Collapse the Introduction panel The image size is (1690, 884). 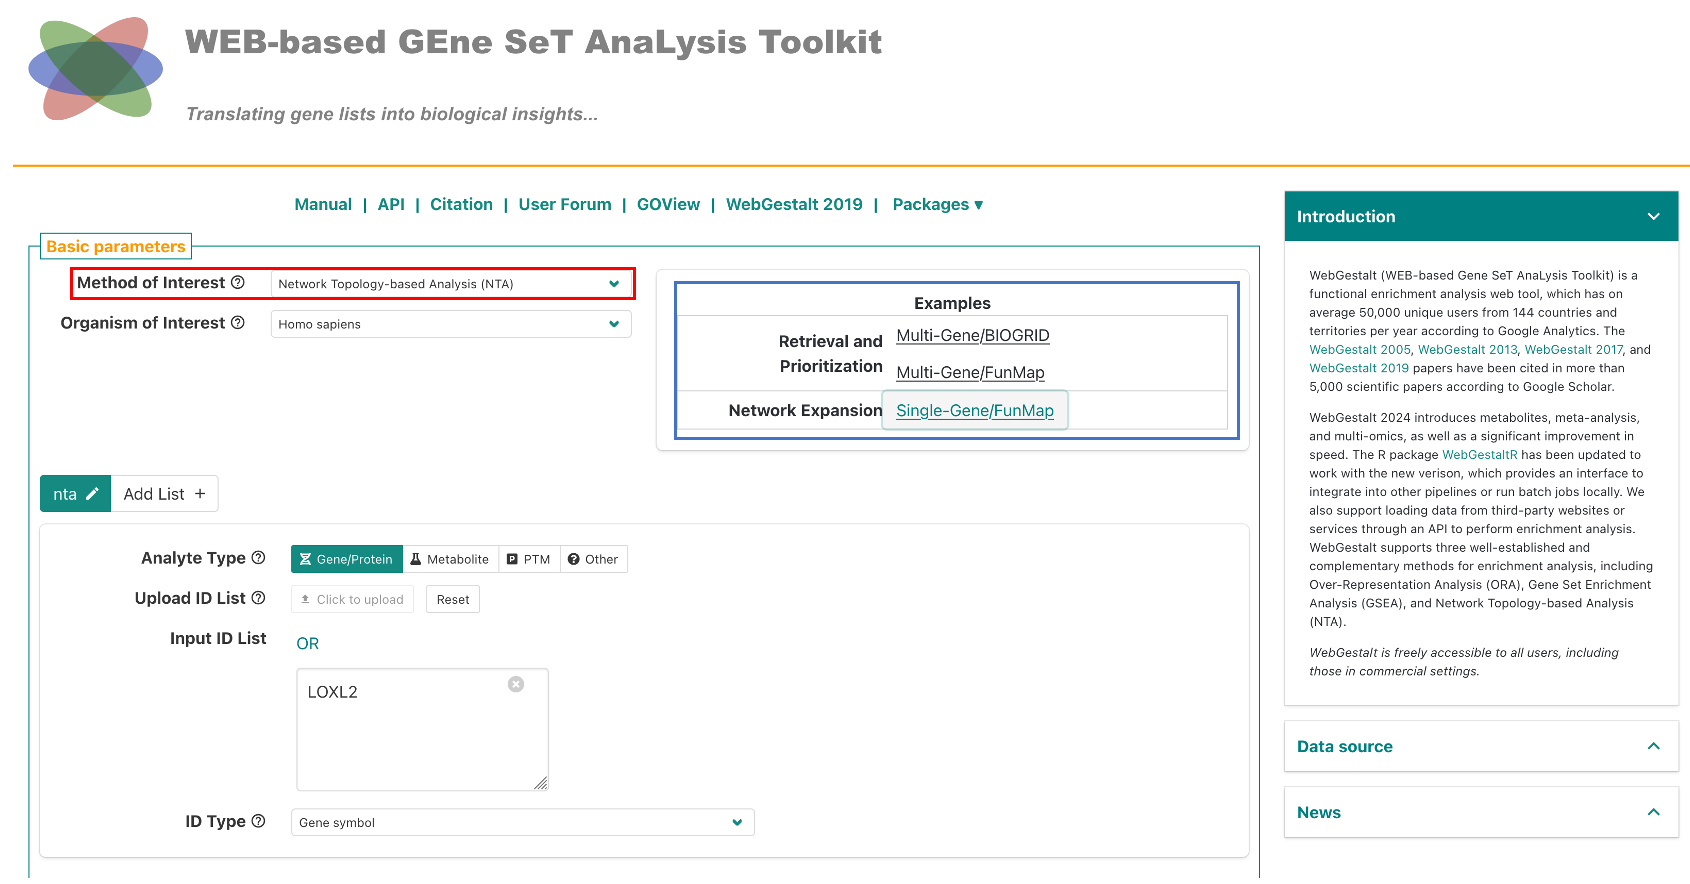click(x=1481, y=217)
